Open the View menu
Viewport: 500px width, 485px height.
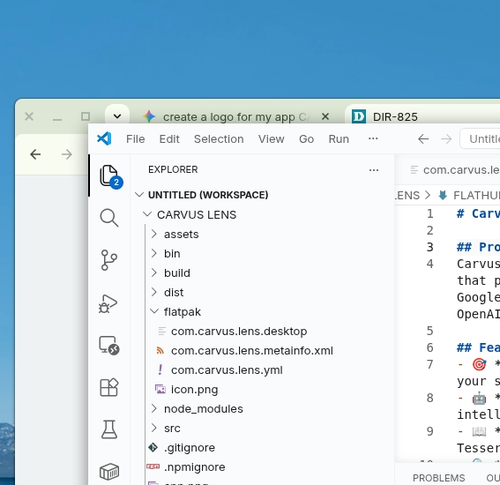(271, 139)
